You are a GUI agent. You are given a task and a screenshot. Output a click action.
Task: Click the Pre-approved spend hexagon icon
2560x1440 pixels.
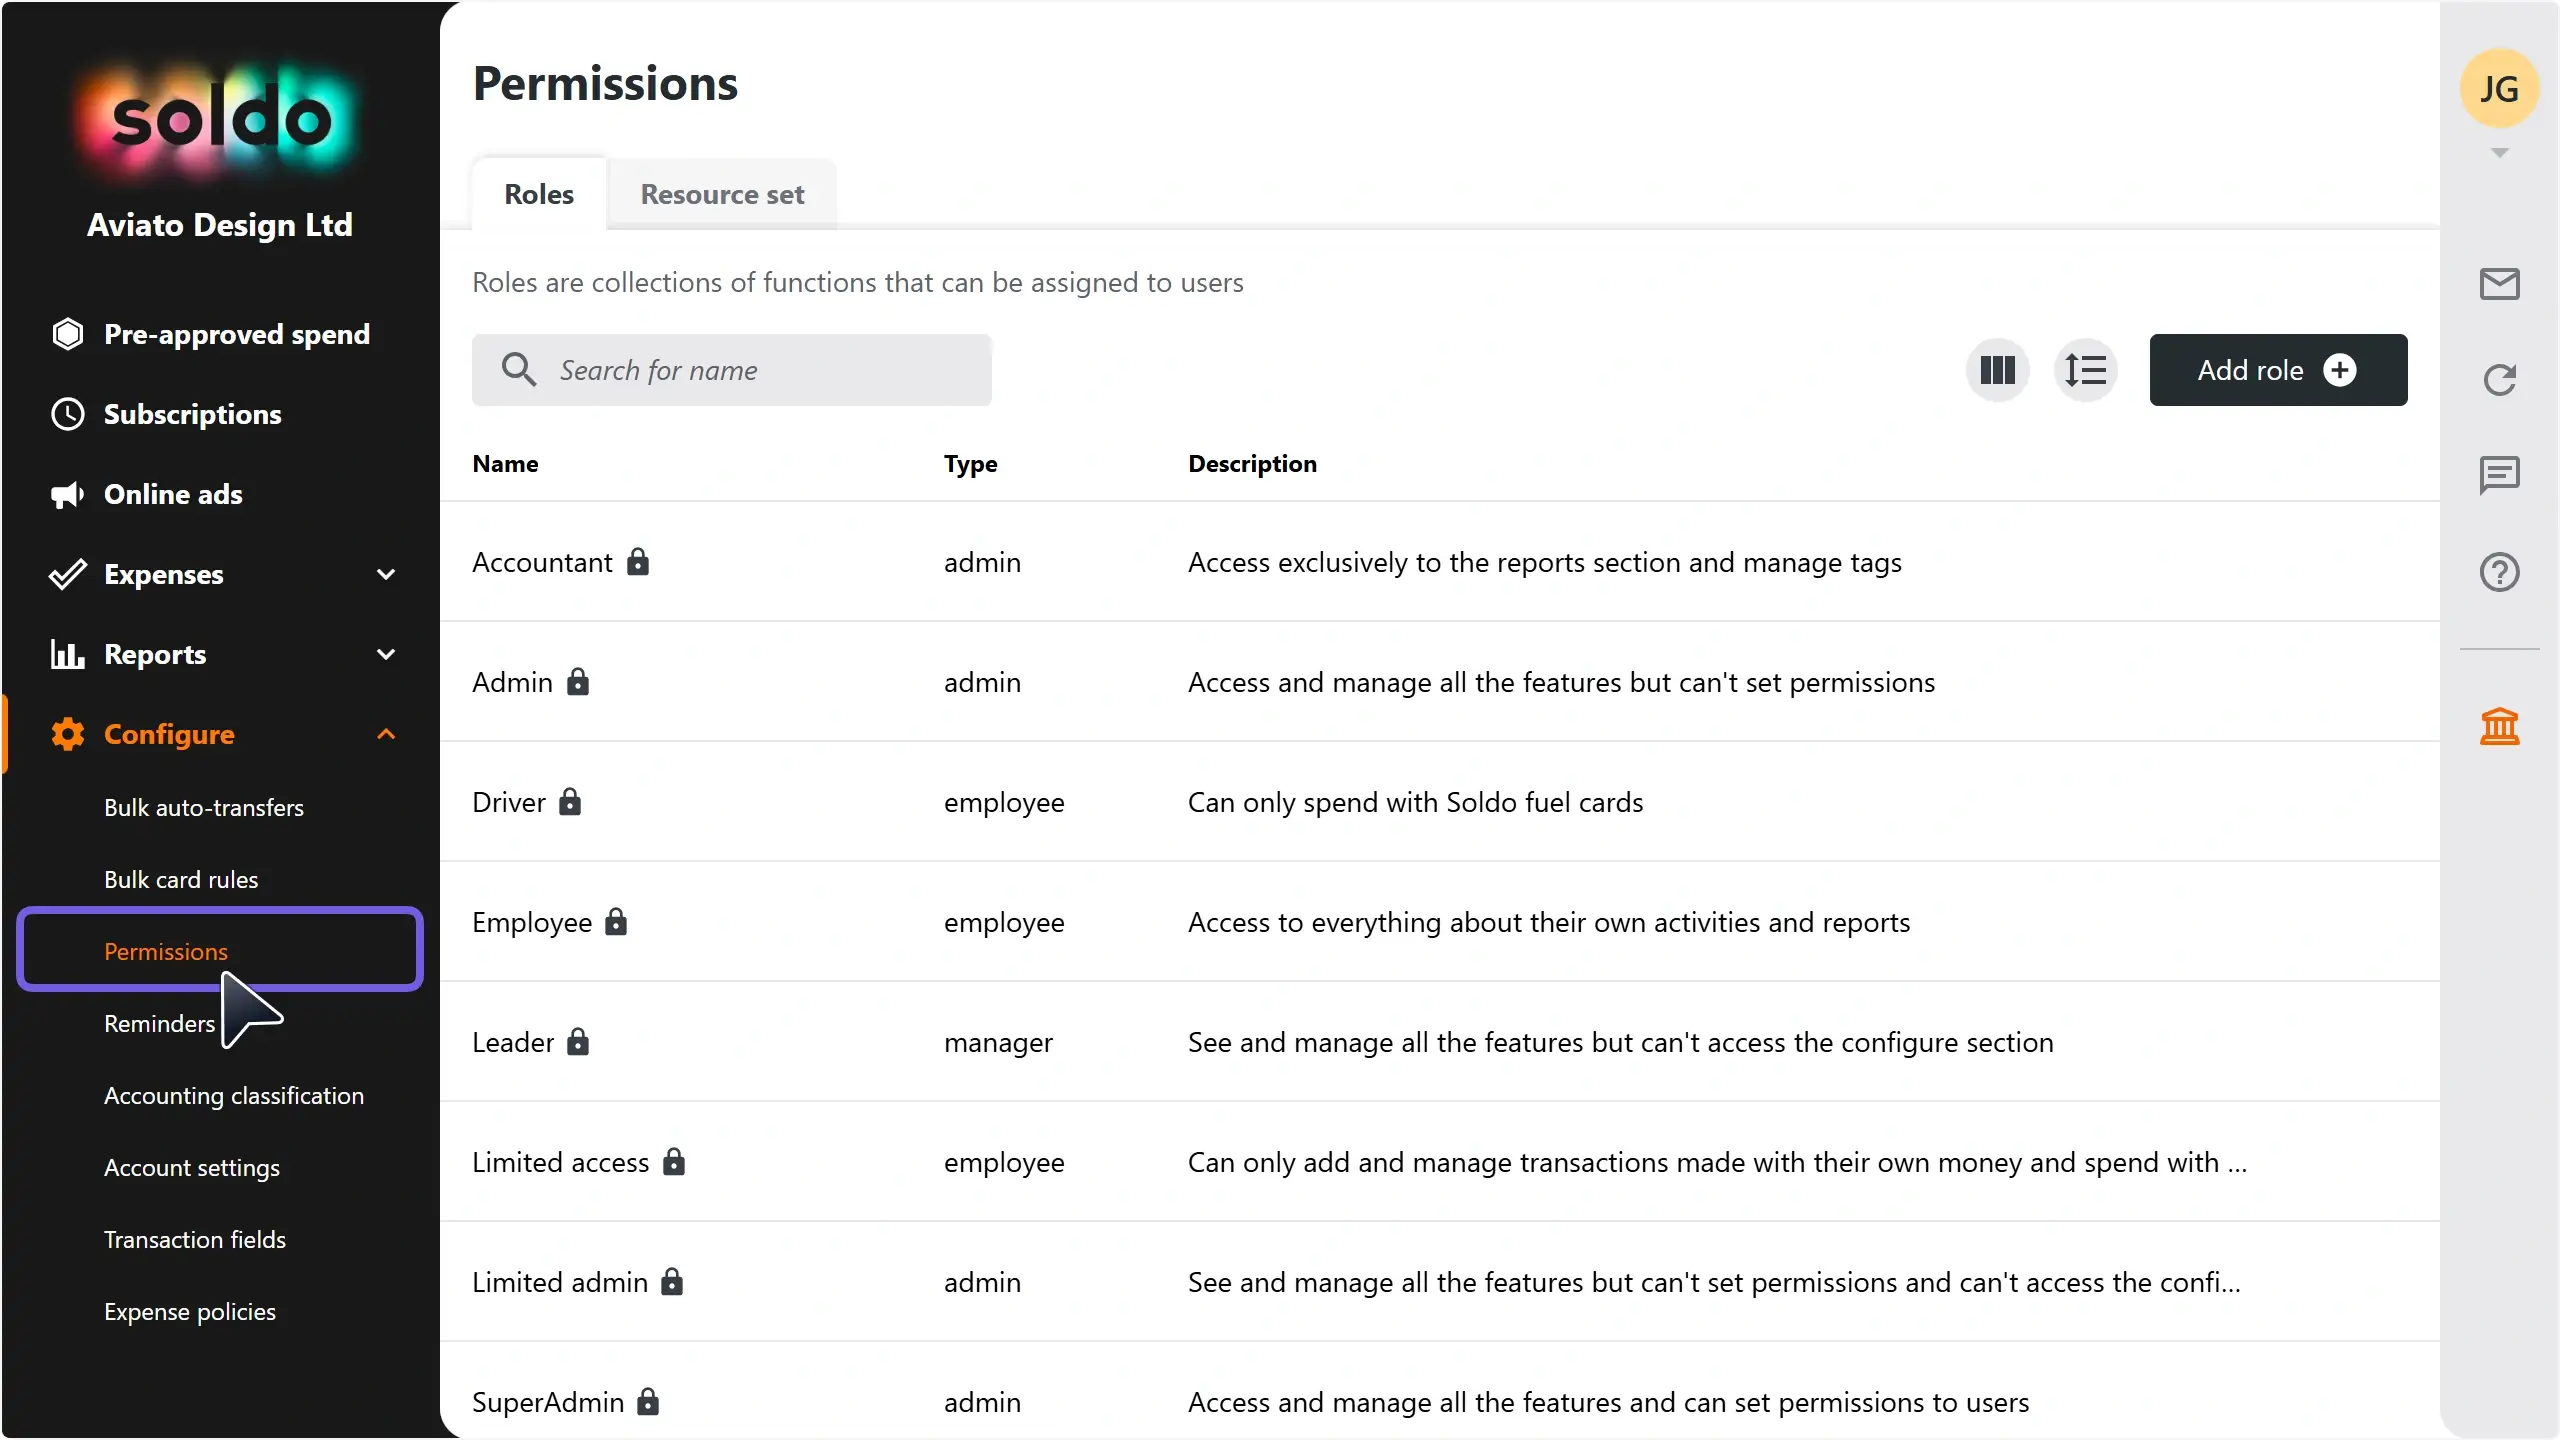(68, 334)
